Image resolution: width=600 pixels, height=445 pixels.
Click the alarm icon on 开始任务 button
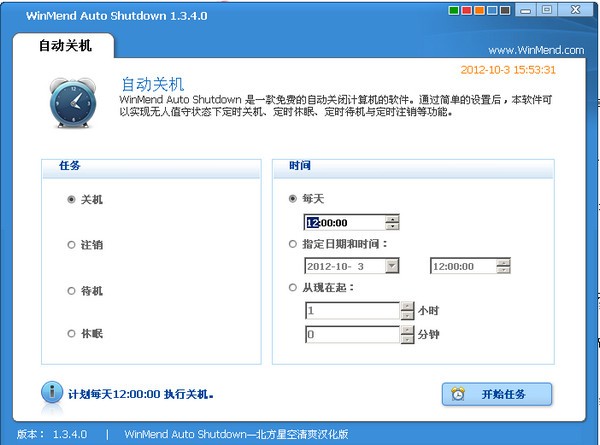(x=458, y=394)
